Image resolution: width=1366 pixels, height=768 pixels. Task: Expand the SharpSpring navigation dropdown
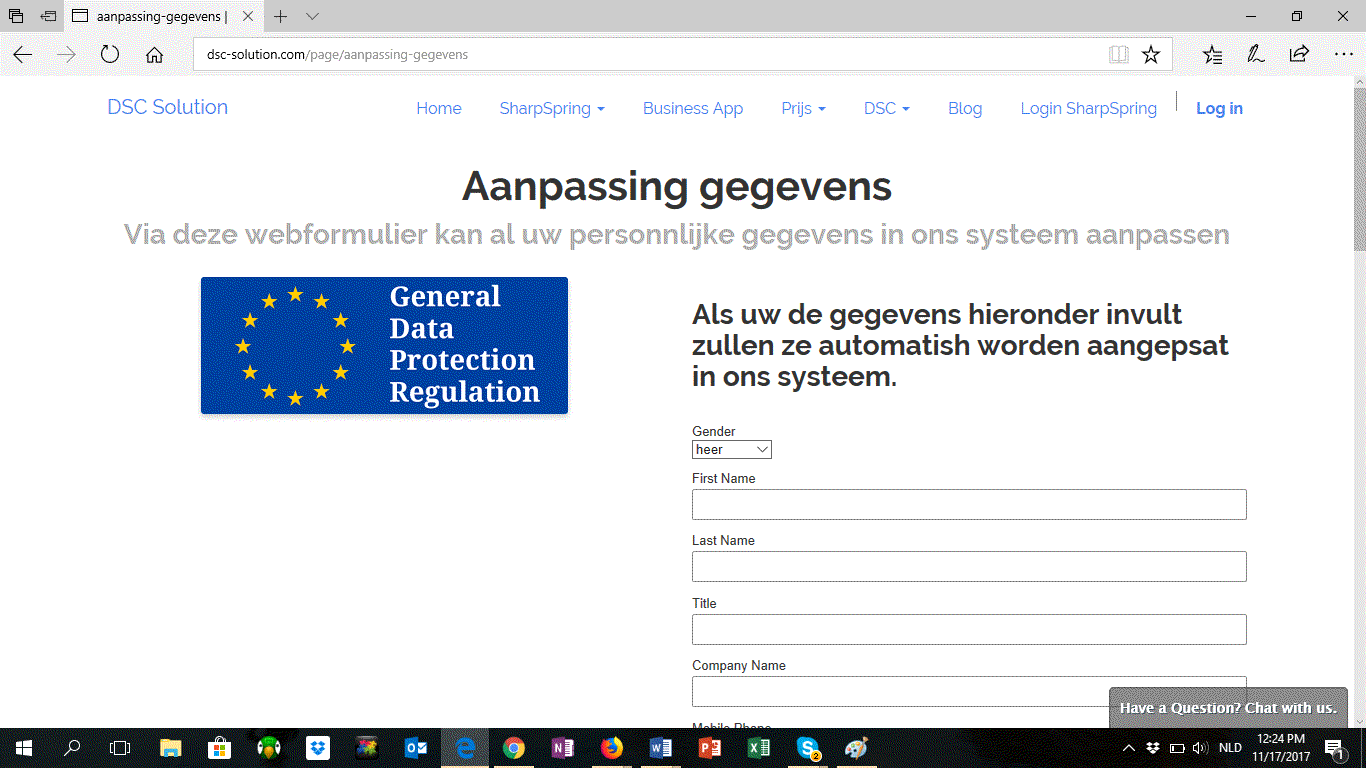pos(552,108)
